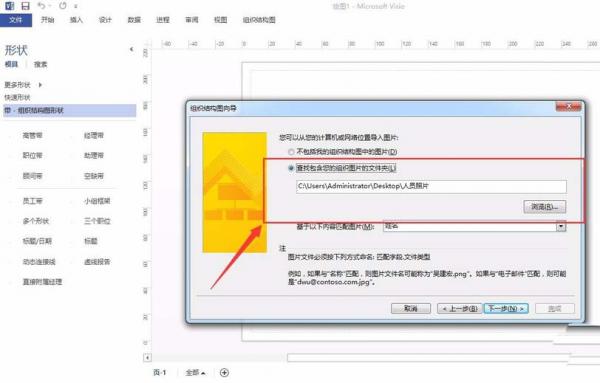Screen dimensions: 600x383
Task: Click the Undo arrow icon
Action: click(x=41, y=6)
